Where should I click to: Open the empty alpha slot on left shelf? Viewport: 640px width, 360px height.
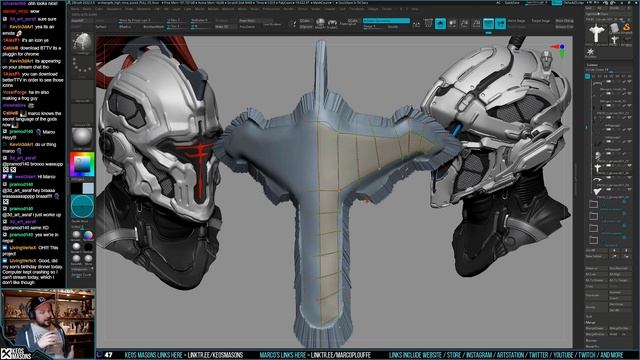tap(82, 91)
